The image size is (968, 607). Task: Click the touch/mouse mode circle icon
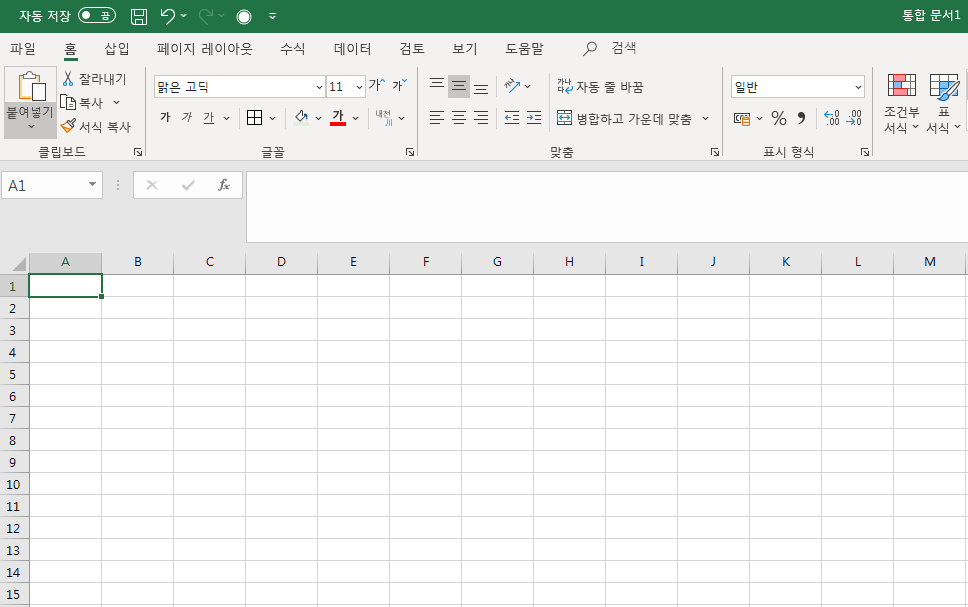click(x=244, y=17)
